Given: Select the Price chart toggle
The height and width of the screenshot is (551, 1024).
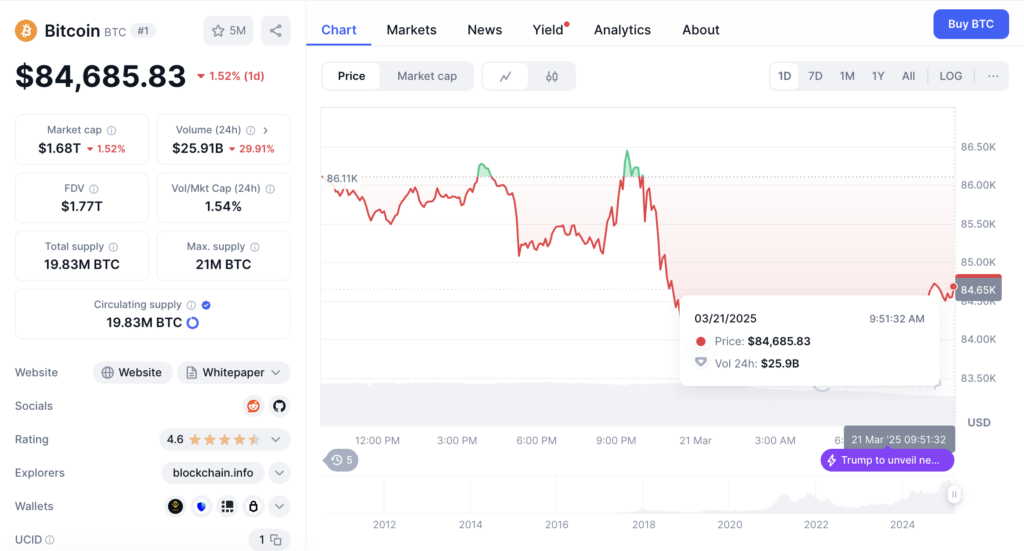Looking at the screenshot, I should pyautogui.click(x=351, y=76).
